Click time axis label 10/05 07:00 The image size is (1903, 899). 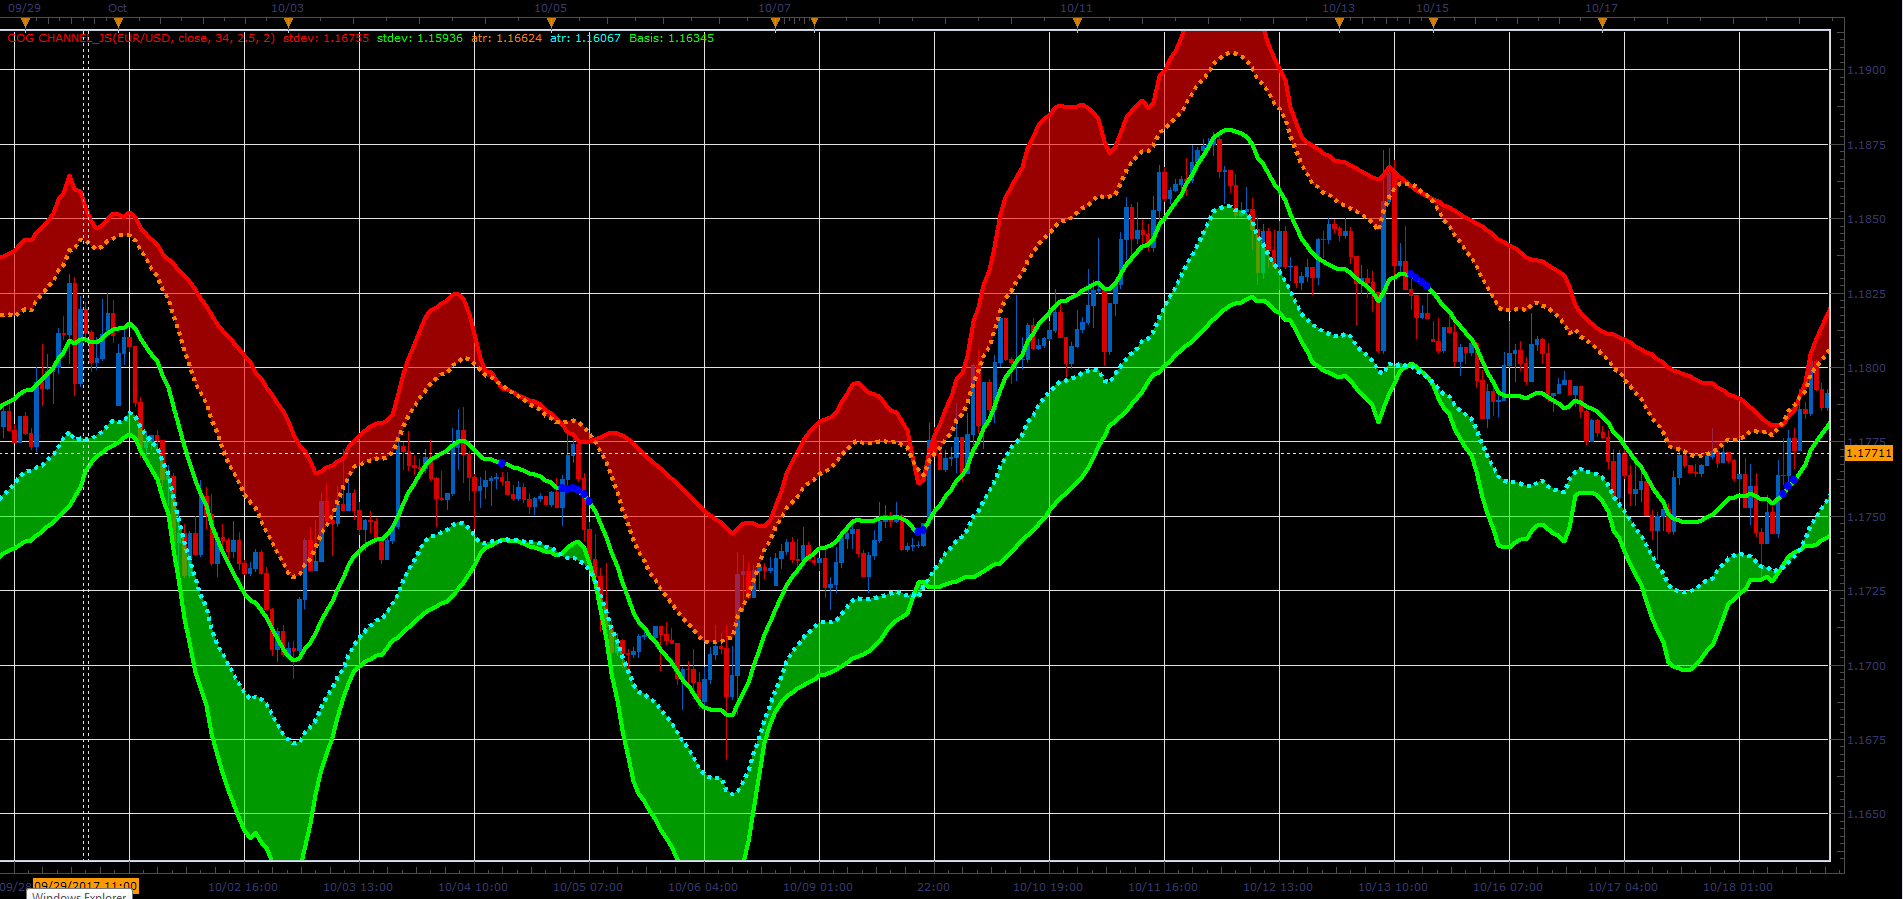(x=588, y=887)
